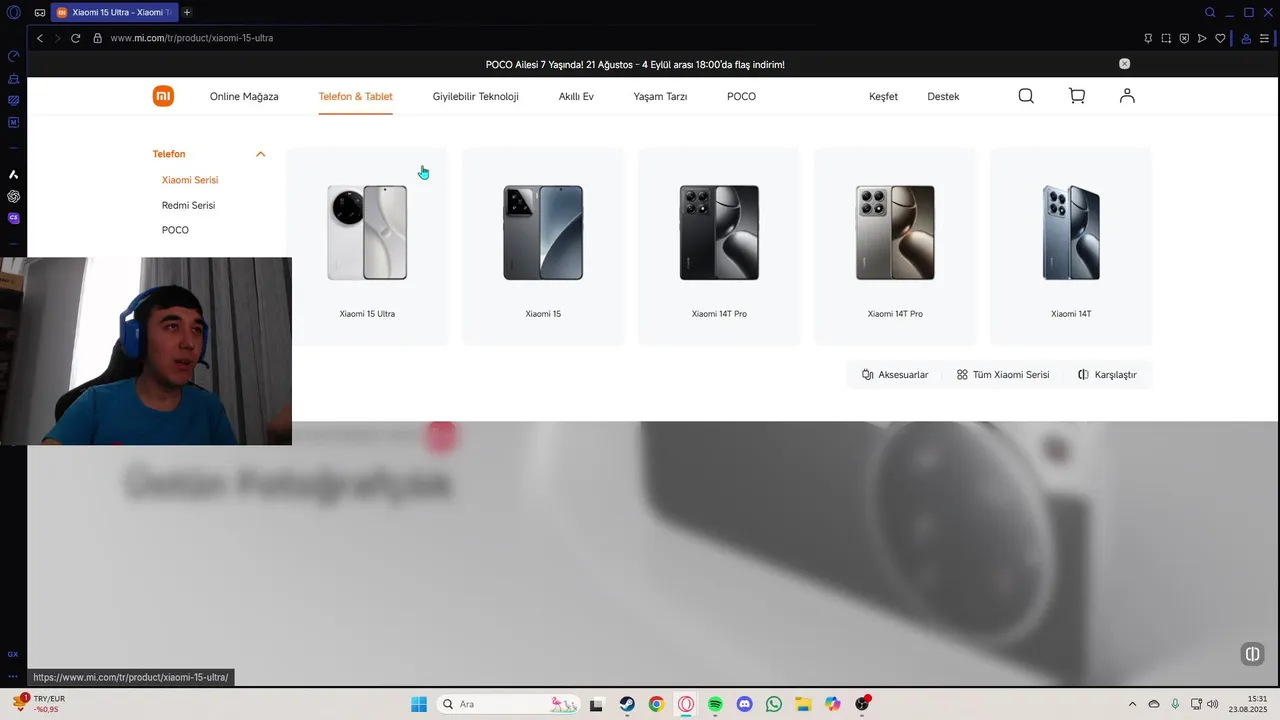Bookmark the page with the heart icon

coord(1220,38)
